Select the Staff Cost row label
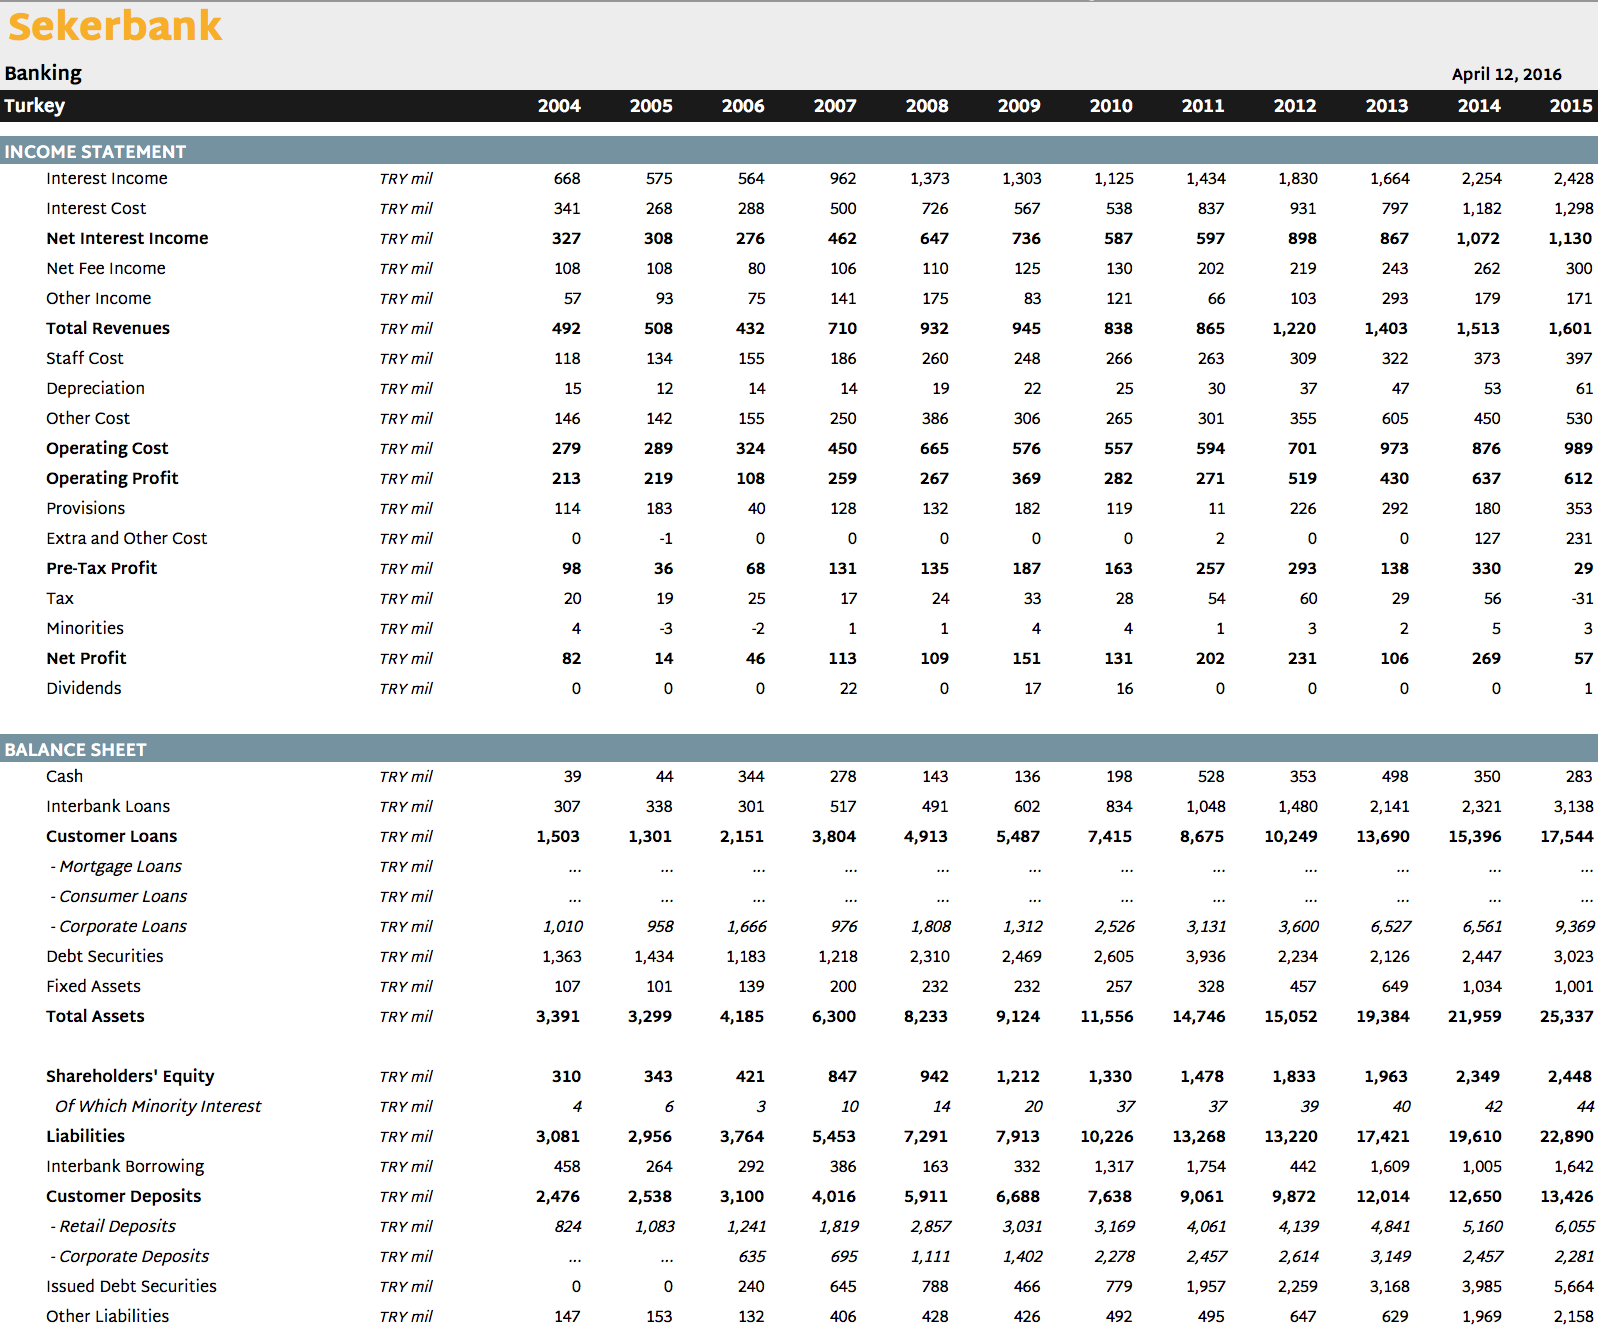This screenshot has width=1598, height=1336. [x=85, y=358]
